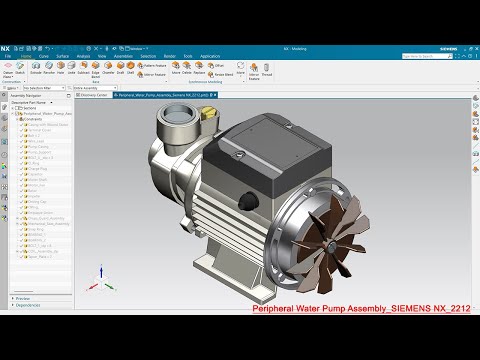Toggle visibility check for Spacer_Plate x 2

[x=21, y=257]
